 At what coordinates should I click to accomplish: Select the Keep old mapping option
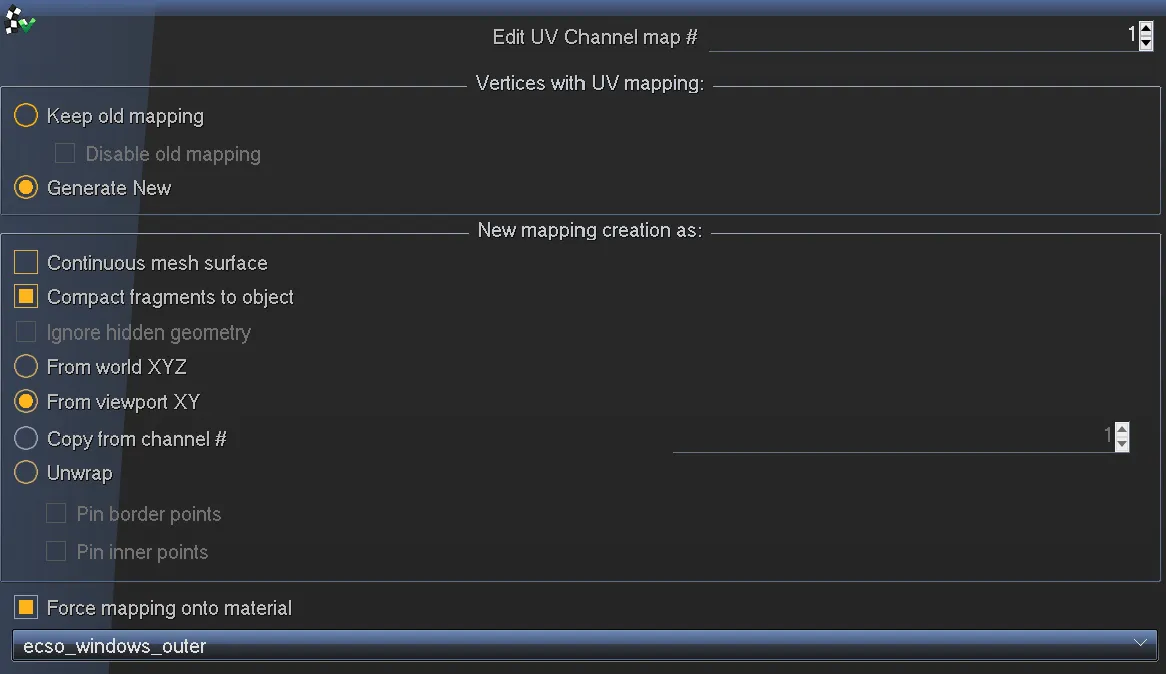[x=26, y=116]
